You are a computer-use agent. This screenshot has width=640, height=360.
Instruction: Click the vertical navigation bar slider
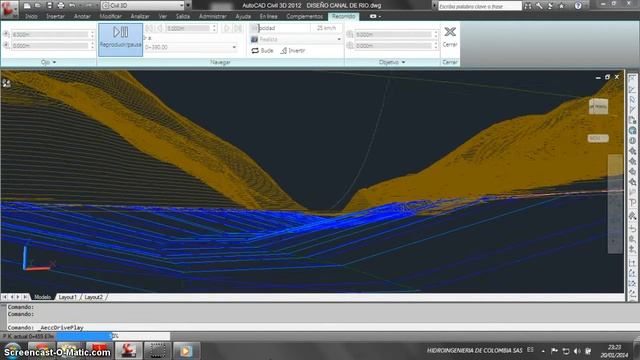click(x=615, y=204)
